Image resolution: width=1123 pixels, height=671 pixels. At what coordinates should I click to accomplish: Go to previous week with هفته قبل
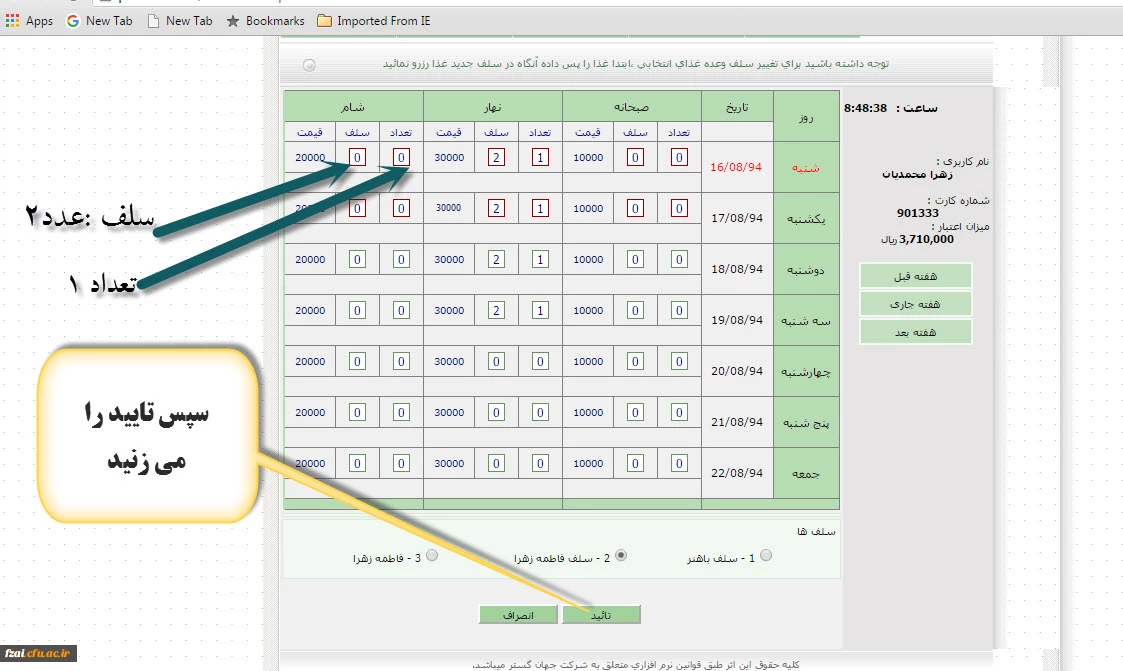(x=916, y=276)
